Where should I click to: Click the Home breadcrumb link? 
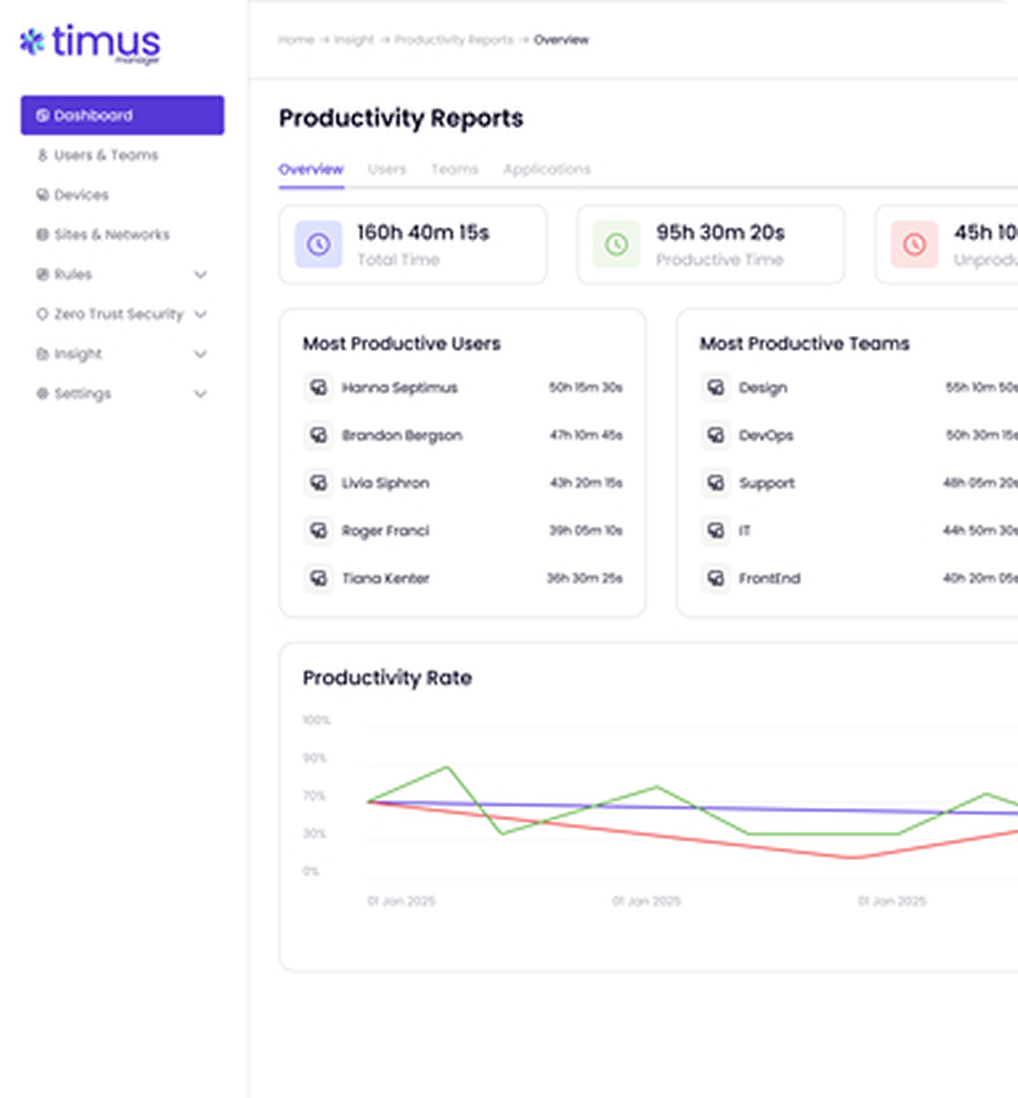click(296, 40)
